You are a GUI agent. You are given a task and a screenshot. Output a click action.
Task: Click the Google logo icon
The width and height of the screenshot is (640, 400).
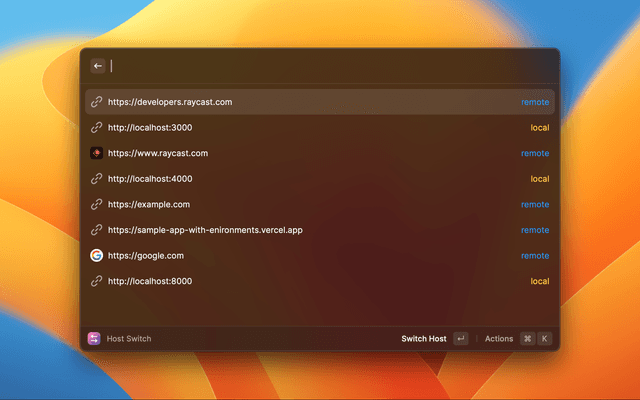97,256
